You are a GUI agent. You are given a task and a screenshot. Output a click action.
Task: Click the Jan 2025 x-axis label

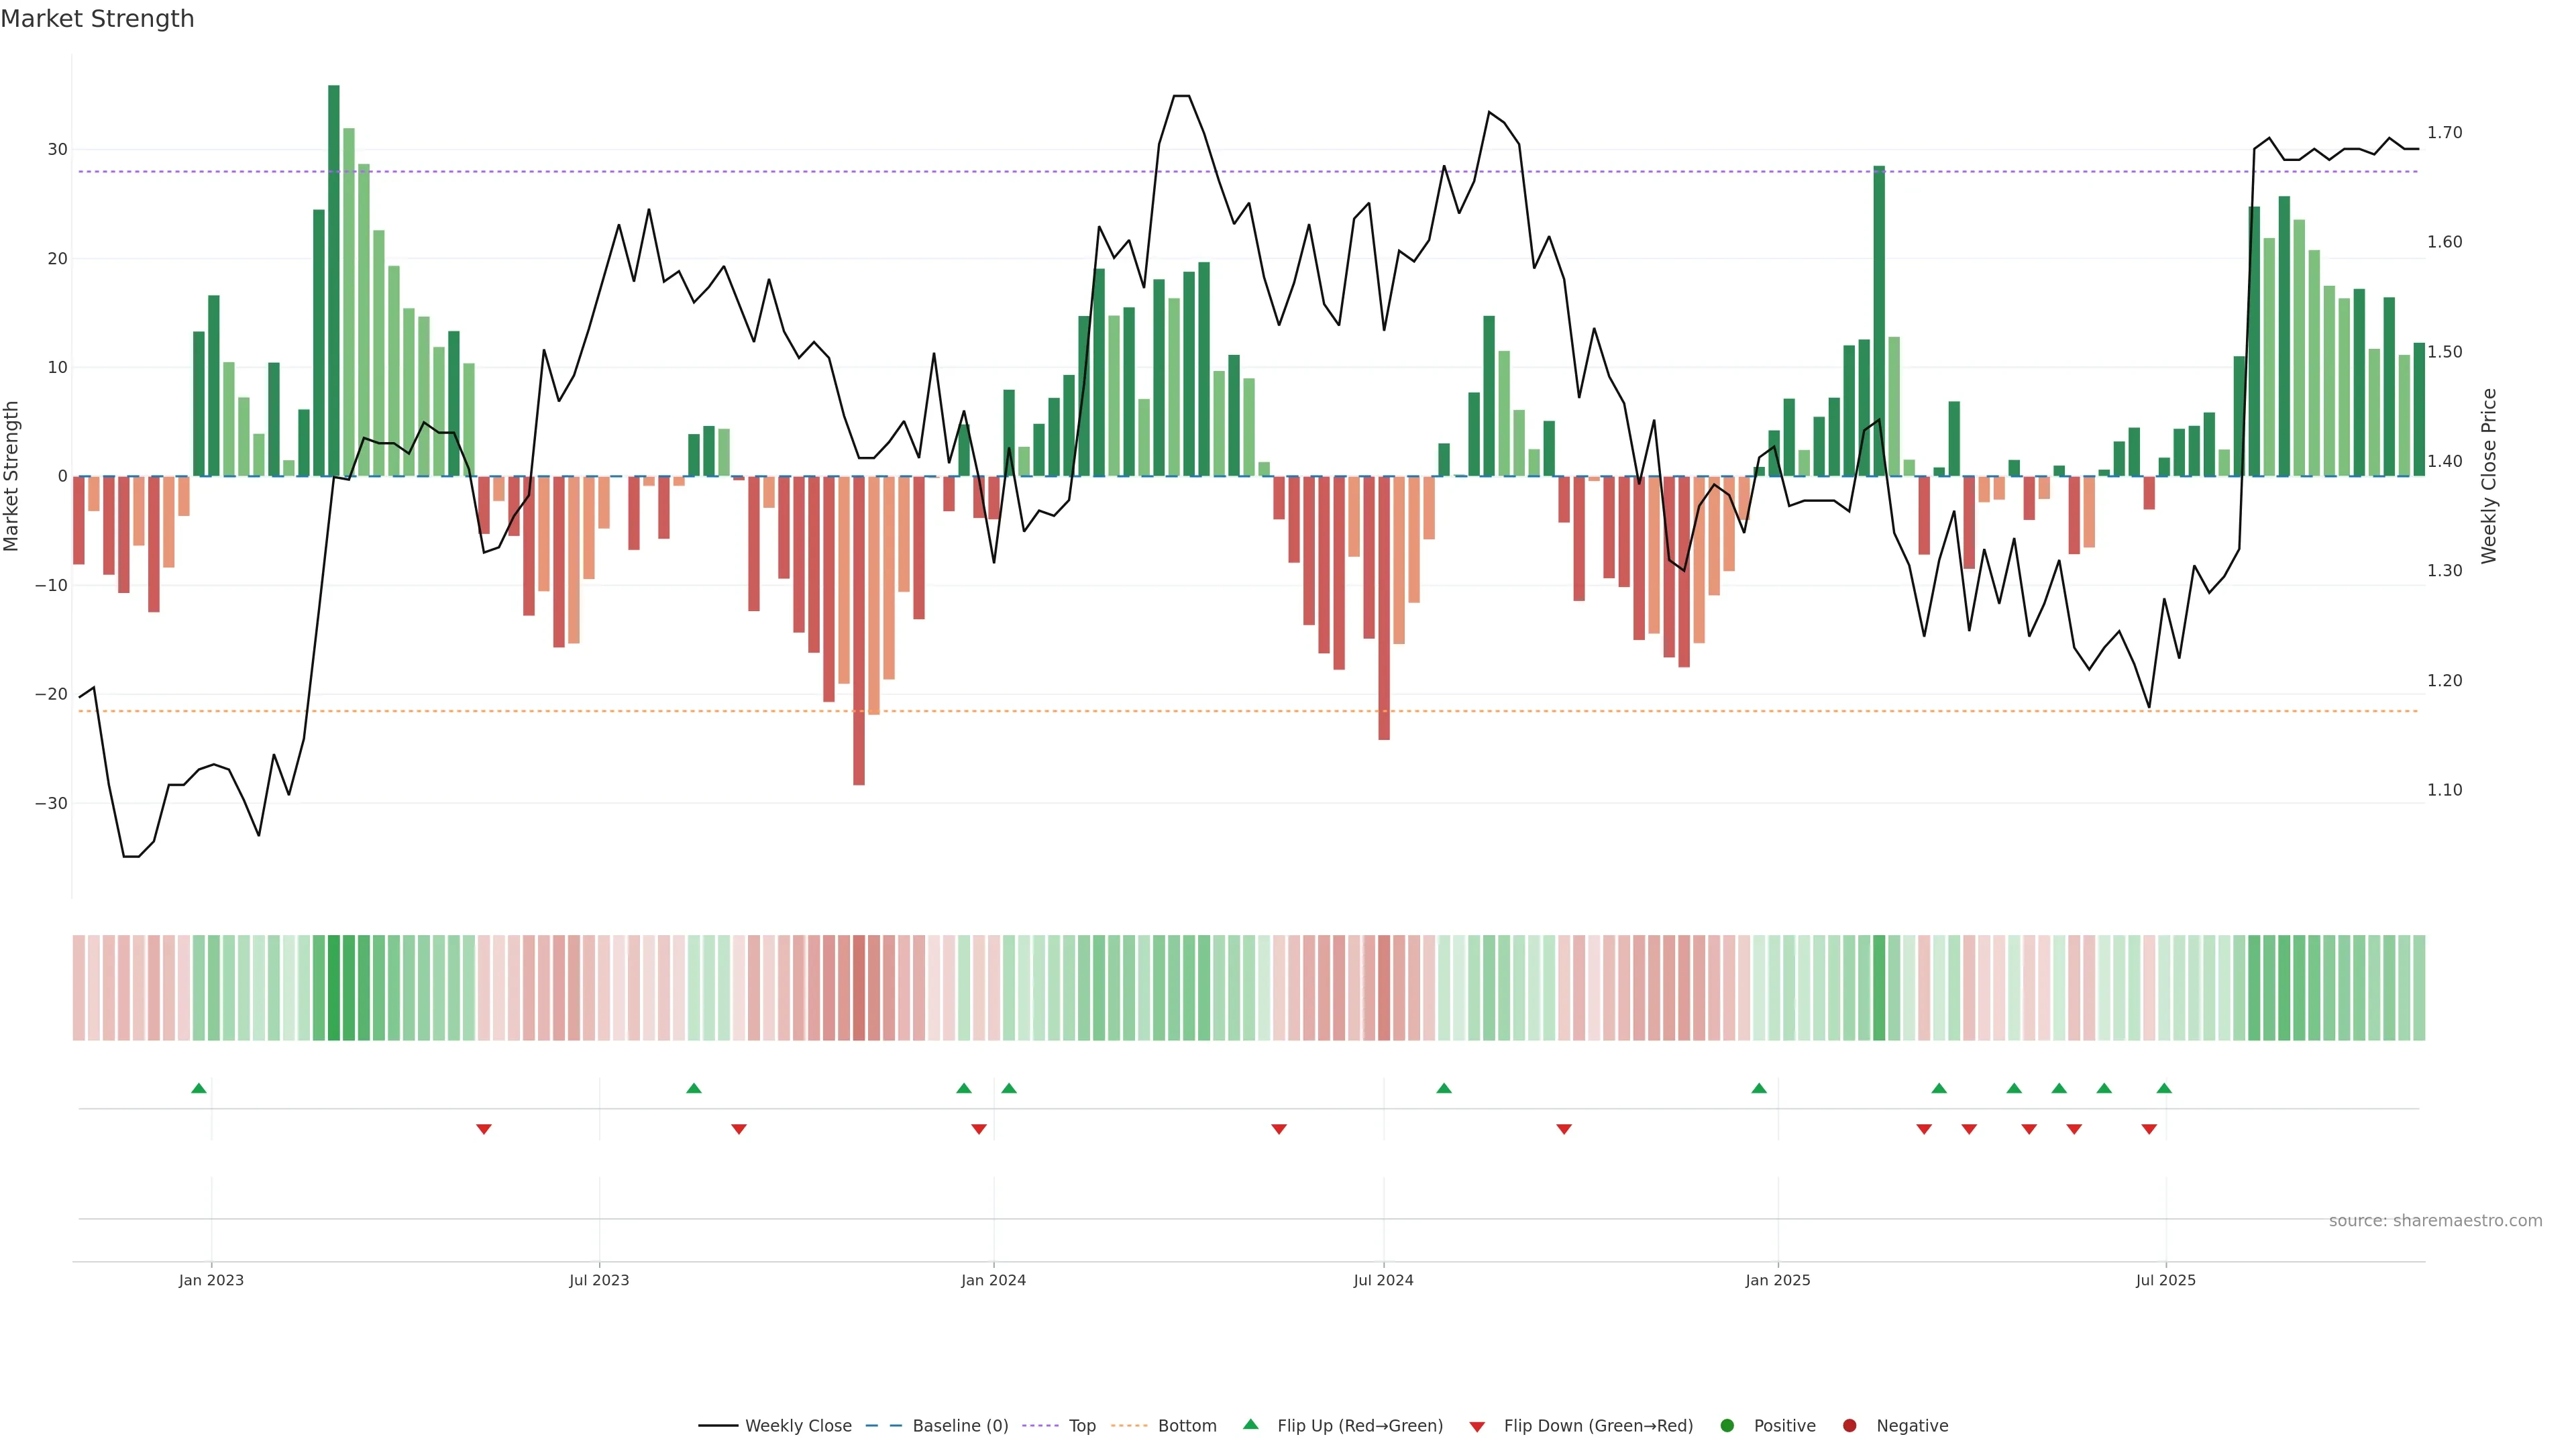point(1778,1280)
